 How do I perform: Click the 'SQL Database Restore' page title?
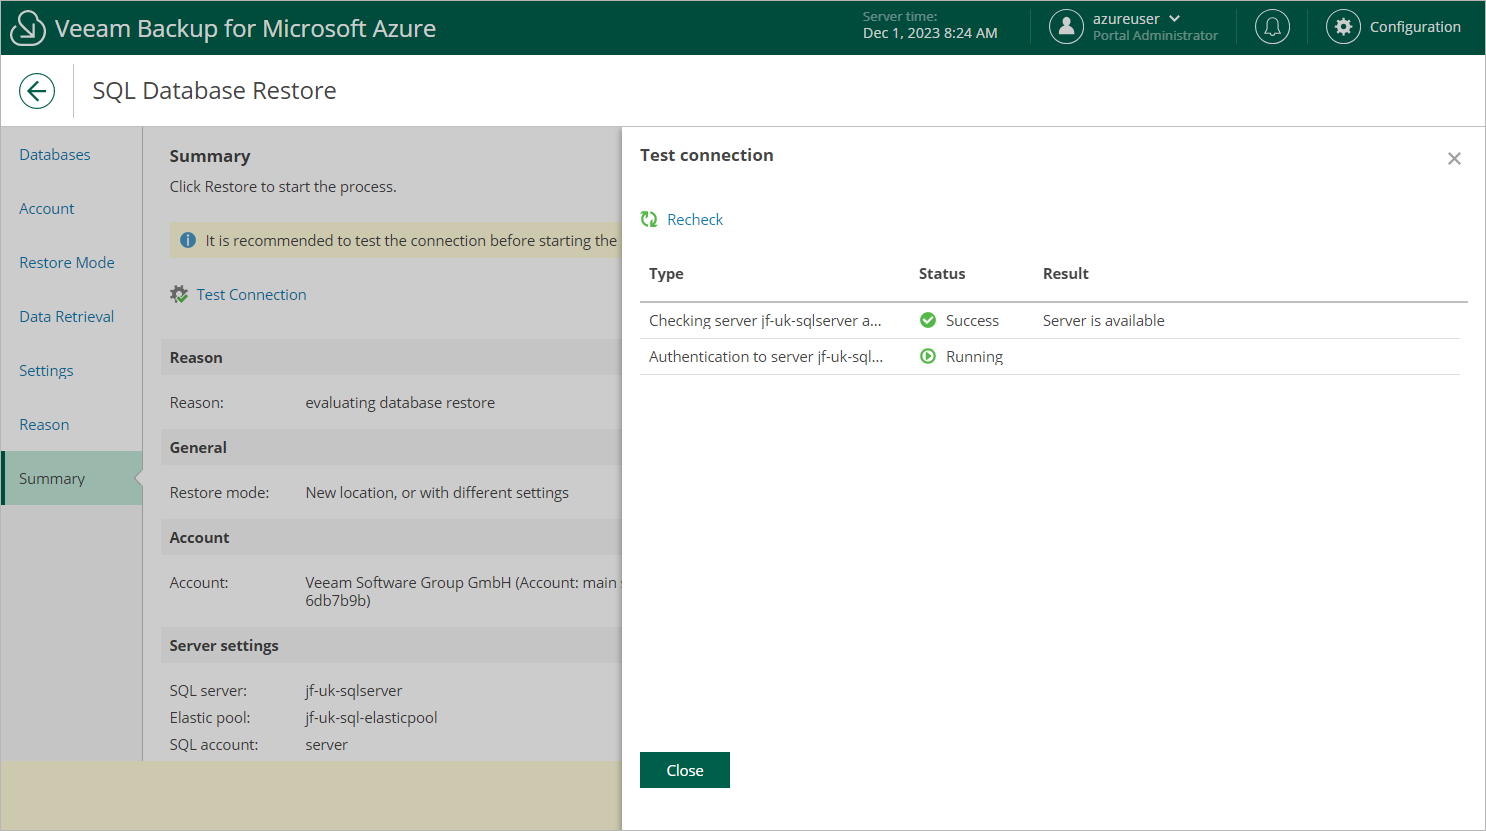coord(214,91)
